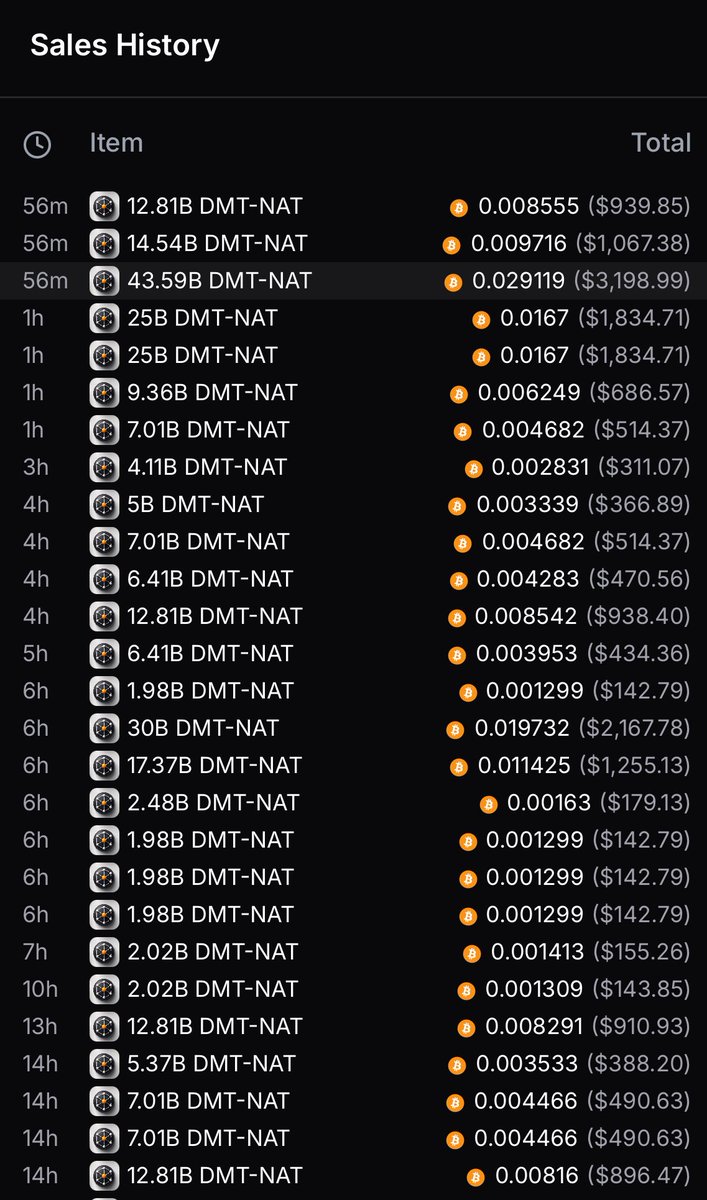
Task: Select the token icon beside 30B DMT-NAT
Action: pyautogui.click(x=104, y=728)
